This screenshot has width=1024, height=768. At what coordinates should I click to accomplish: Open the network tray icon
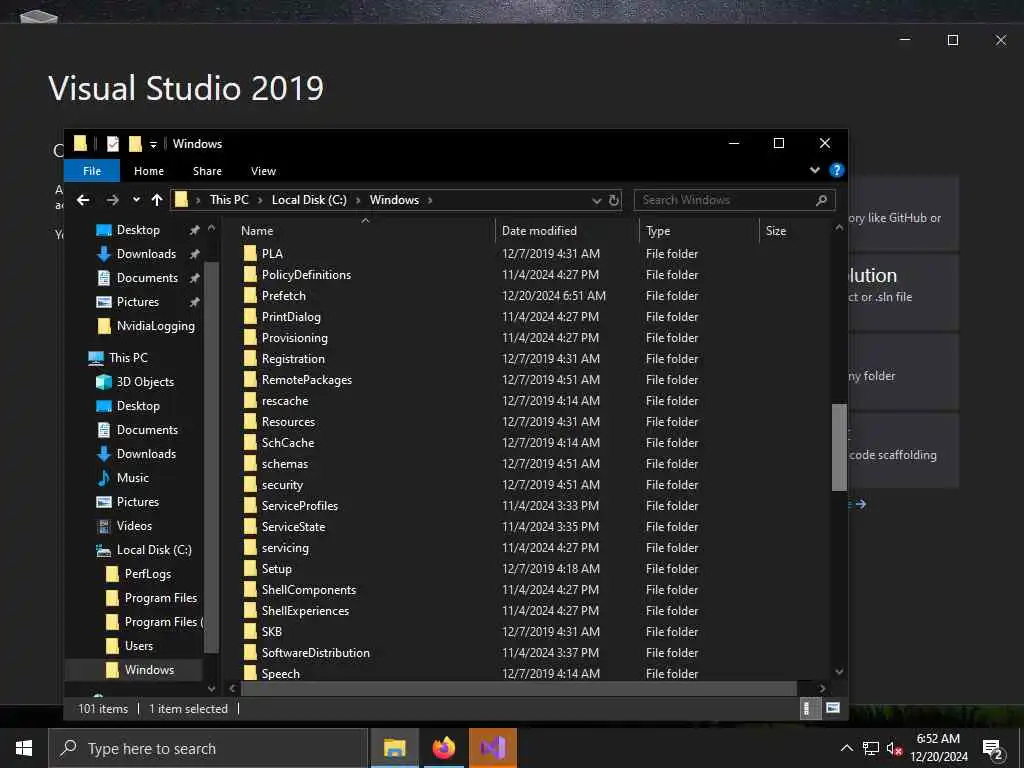pos(871,748)
